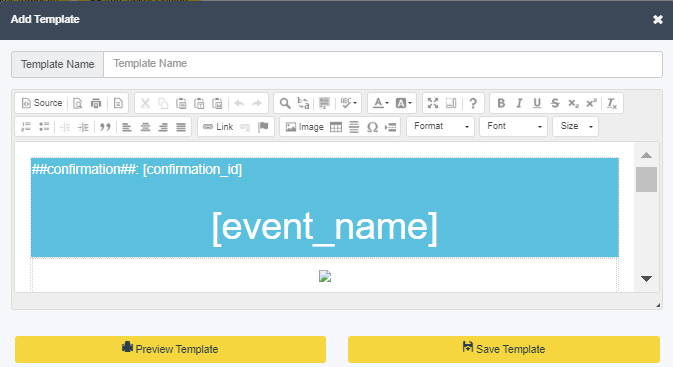Click Paste as plain text icon
The width and height of the screenshot is (673, 367).
click(199, 103)
